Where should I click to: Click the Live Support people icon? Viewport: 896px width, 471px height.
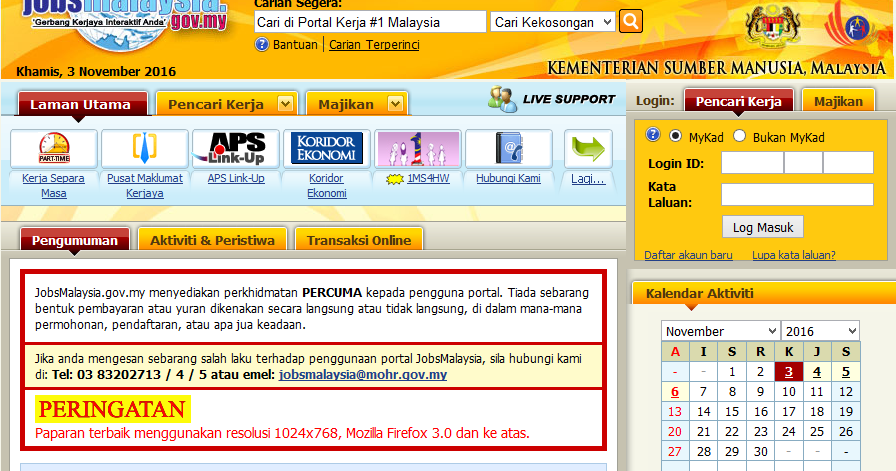click(x=502, y=99)
